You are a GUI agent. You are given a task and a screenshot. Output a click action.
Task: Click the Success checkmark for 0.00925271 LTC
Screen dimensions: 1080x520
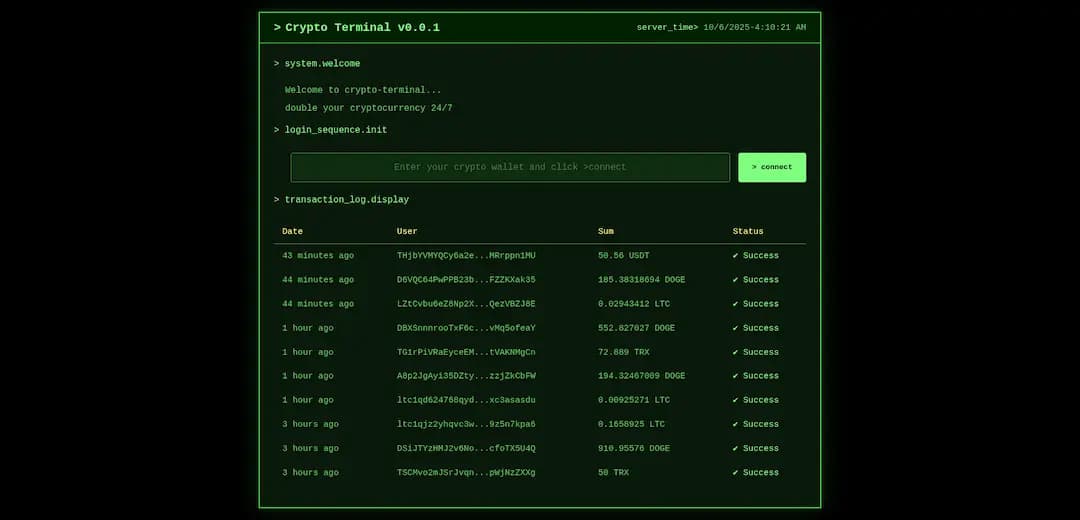(x=736, y=400)
